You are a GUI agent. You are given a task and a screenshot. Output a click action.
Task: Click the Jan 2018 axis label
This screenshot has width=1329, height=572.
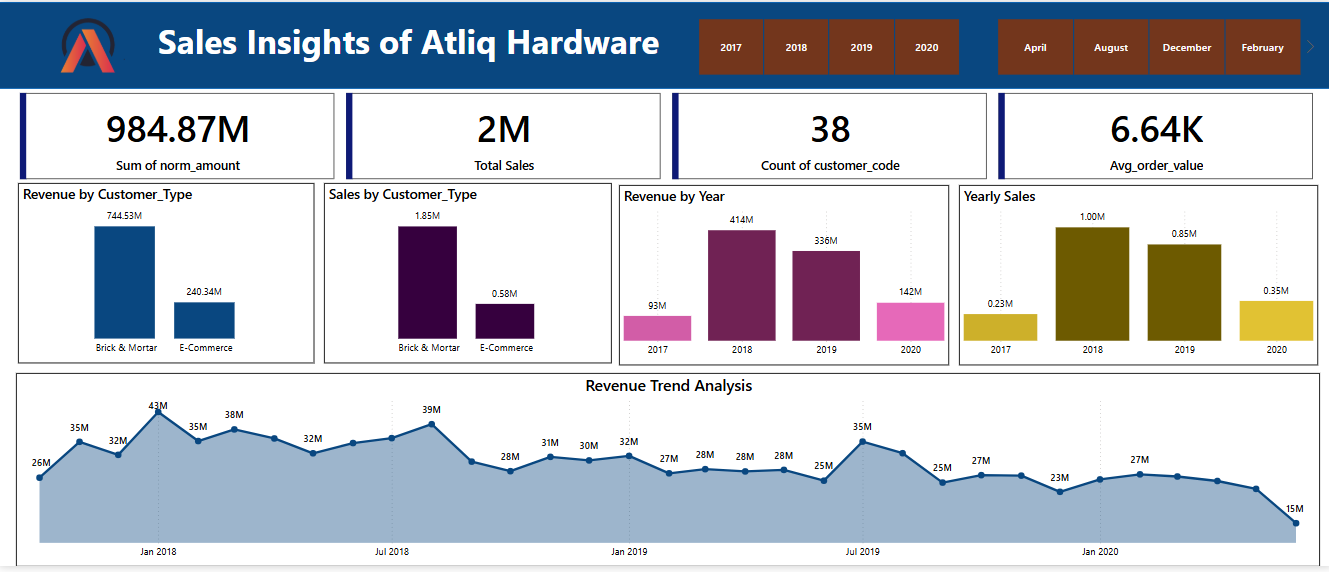click(158, 551)
